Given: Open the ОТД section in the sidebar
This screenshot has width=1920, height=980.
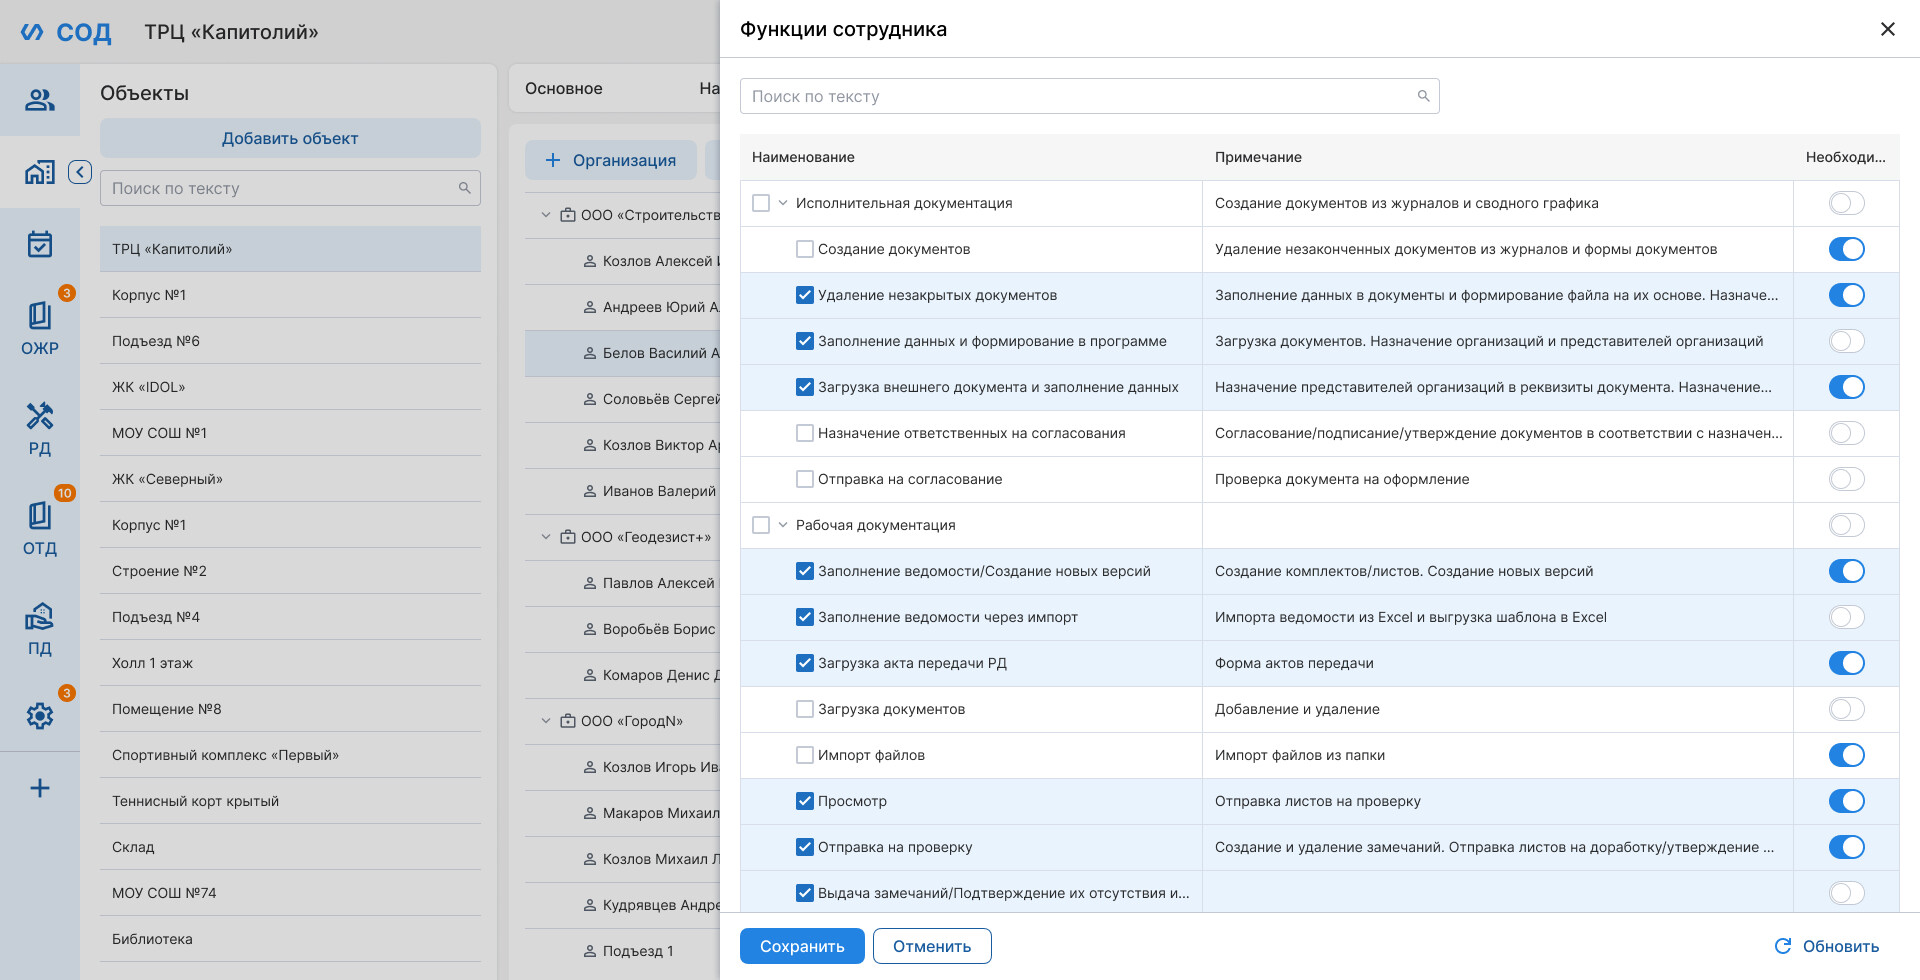Looking at the screenshot, I should coord(40,528).
